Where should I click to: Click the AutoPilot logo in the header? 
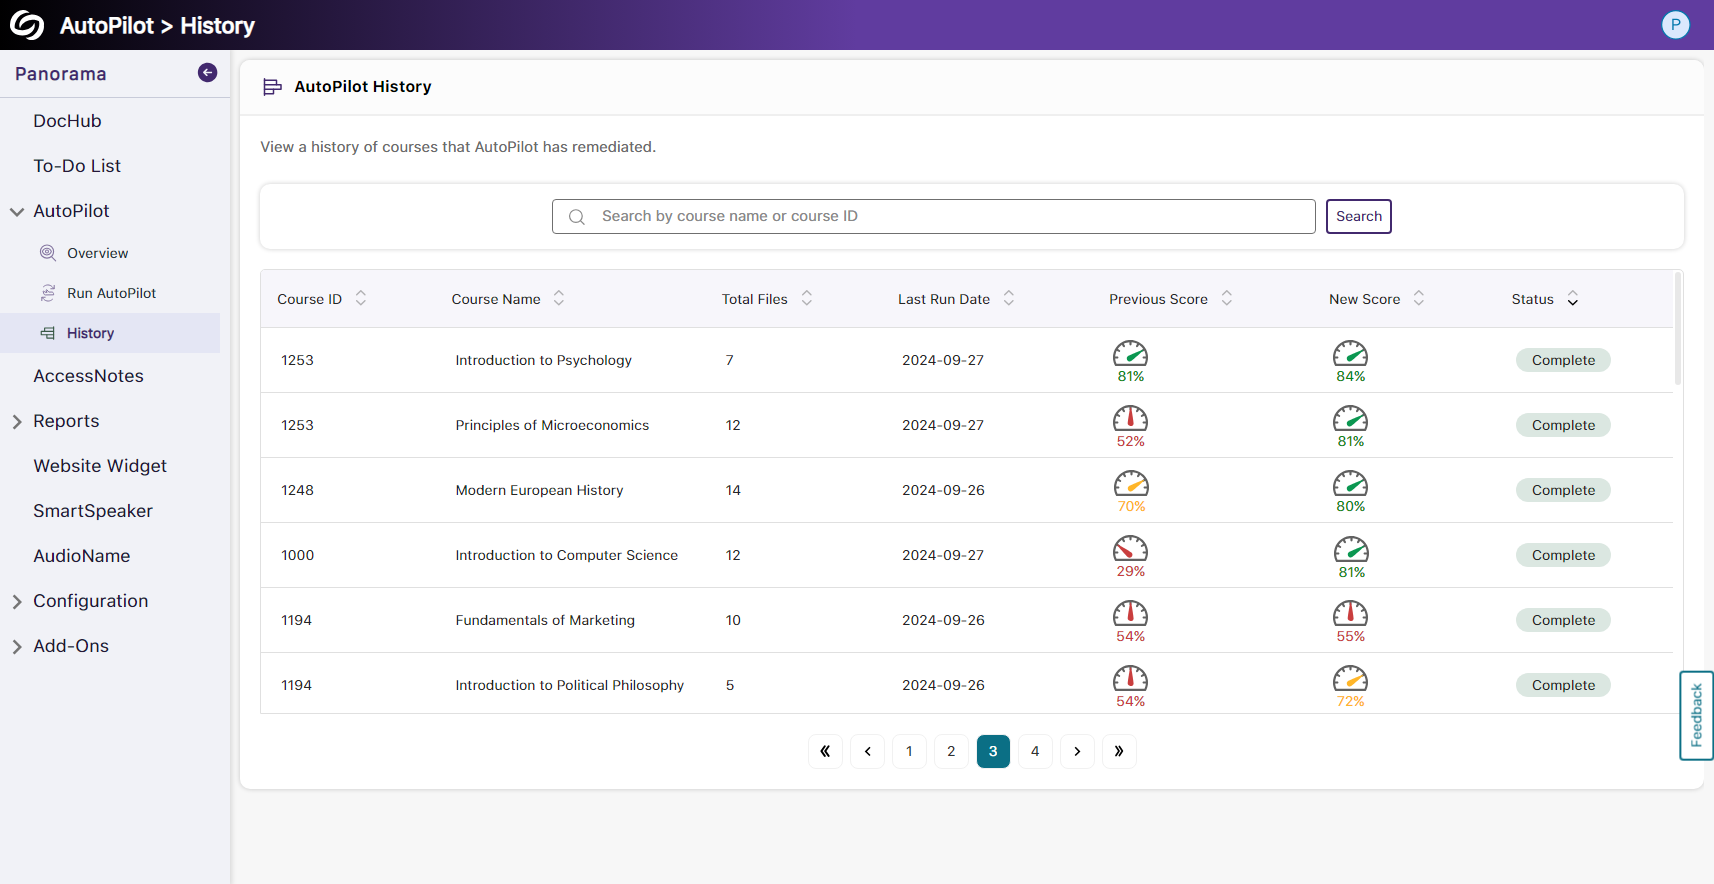coord(27,25)
